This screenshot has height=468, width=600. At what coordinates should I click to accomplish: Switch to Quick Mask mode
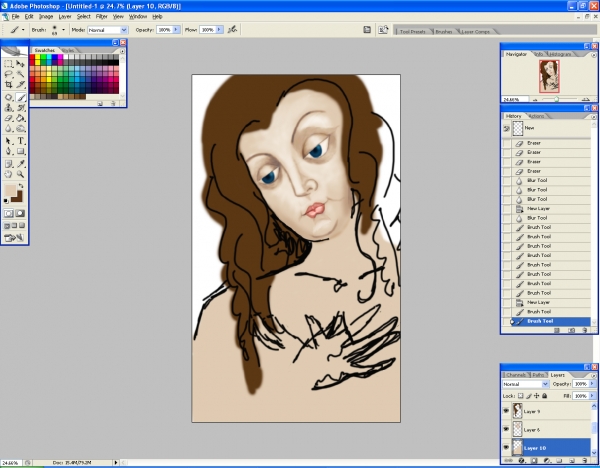tap(20, 214)
